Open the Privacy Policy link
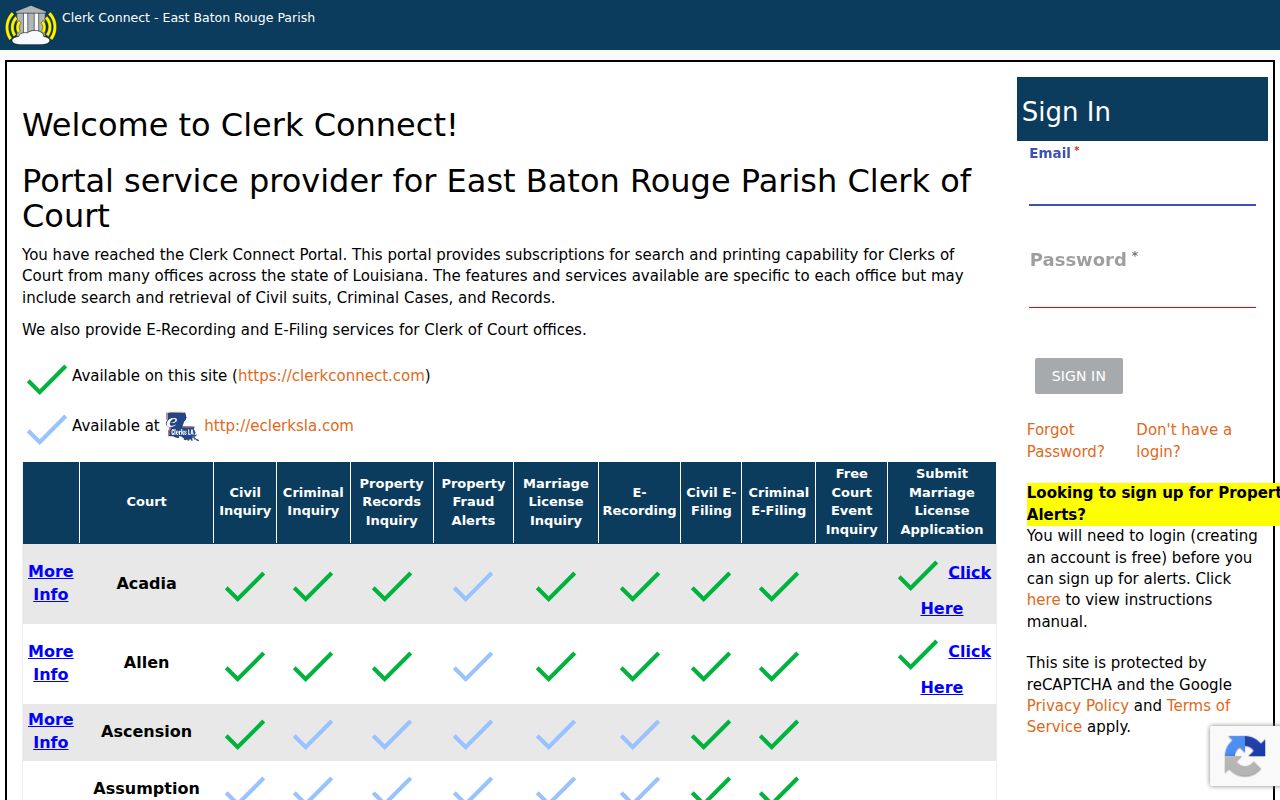Screen dimensions: 1280x800 click(x=1078, y=706)
